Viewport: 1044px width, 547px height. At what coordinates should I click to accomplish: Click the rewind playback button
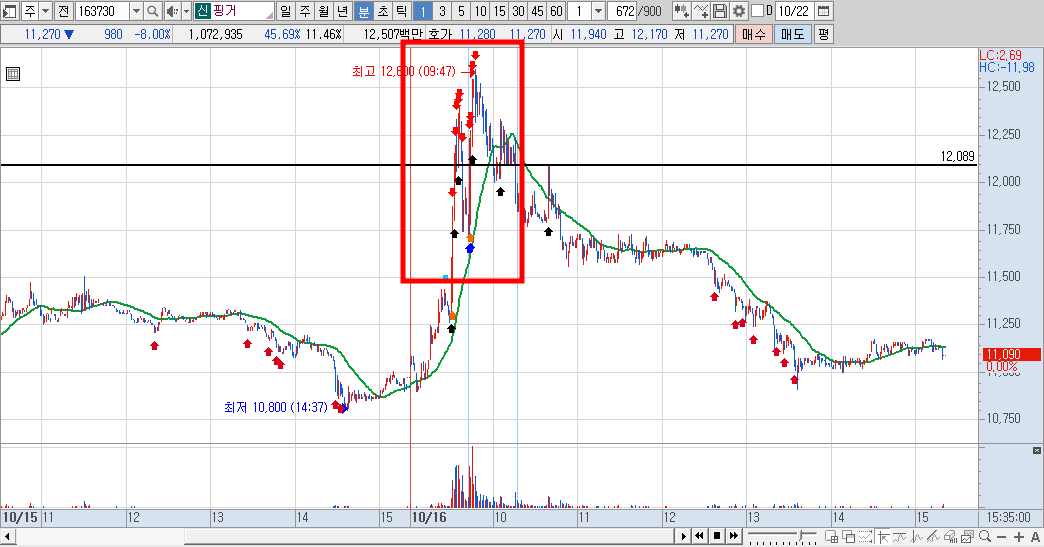click(700, 536)
